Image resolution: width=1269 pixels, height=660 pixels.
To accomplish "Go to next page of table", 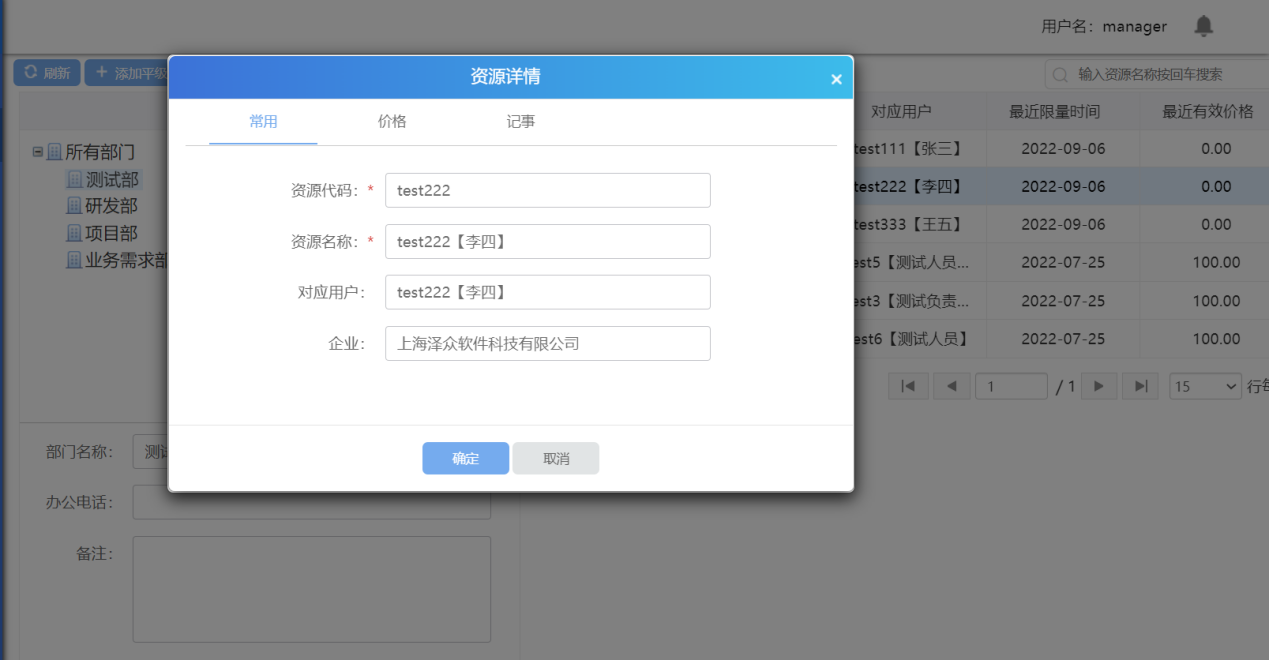I will pos(1098,386).
